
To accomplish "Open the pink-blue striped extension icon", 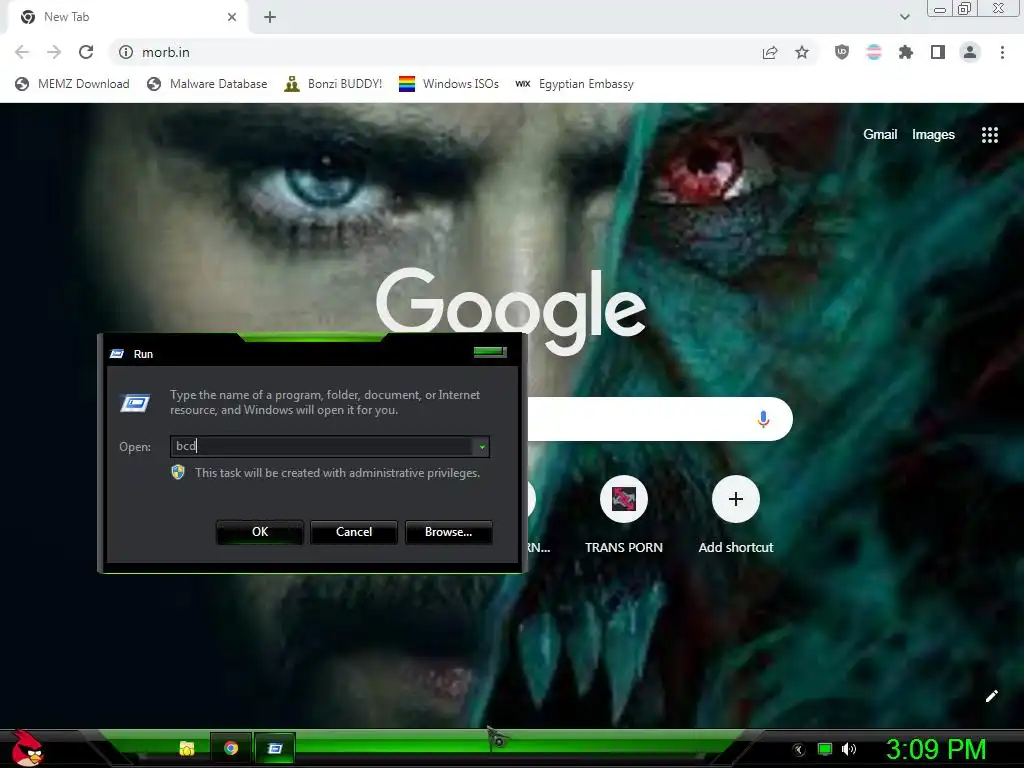I will [x=874, y=52].
